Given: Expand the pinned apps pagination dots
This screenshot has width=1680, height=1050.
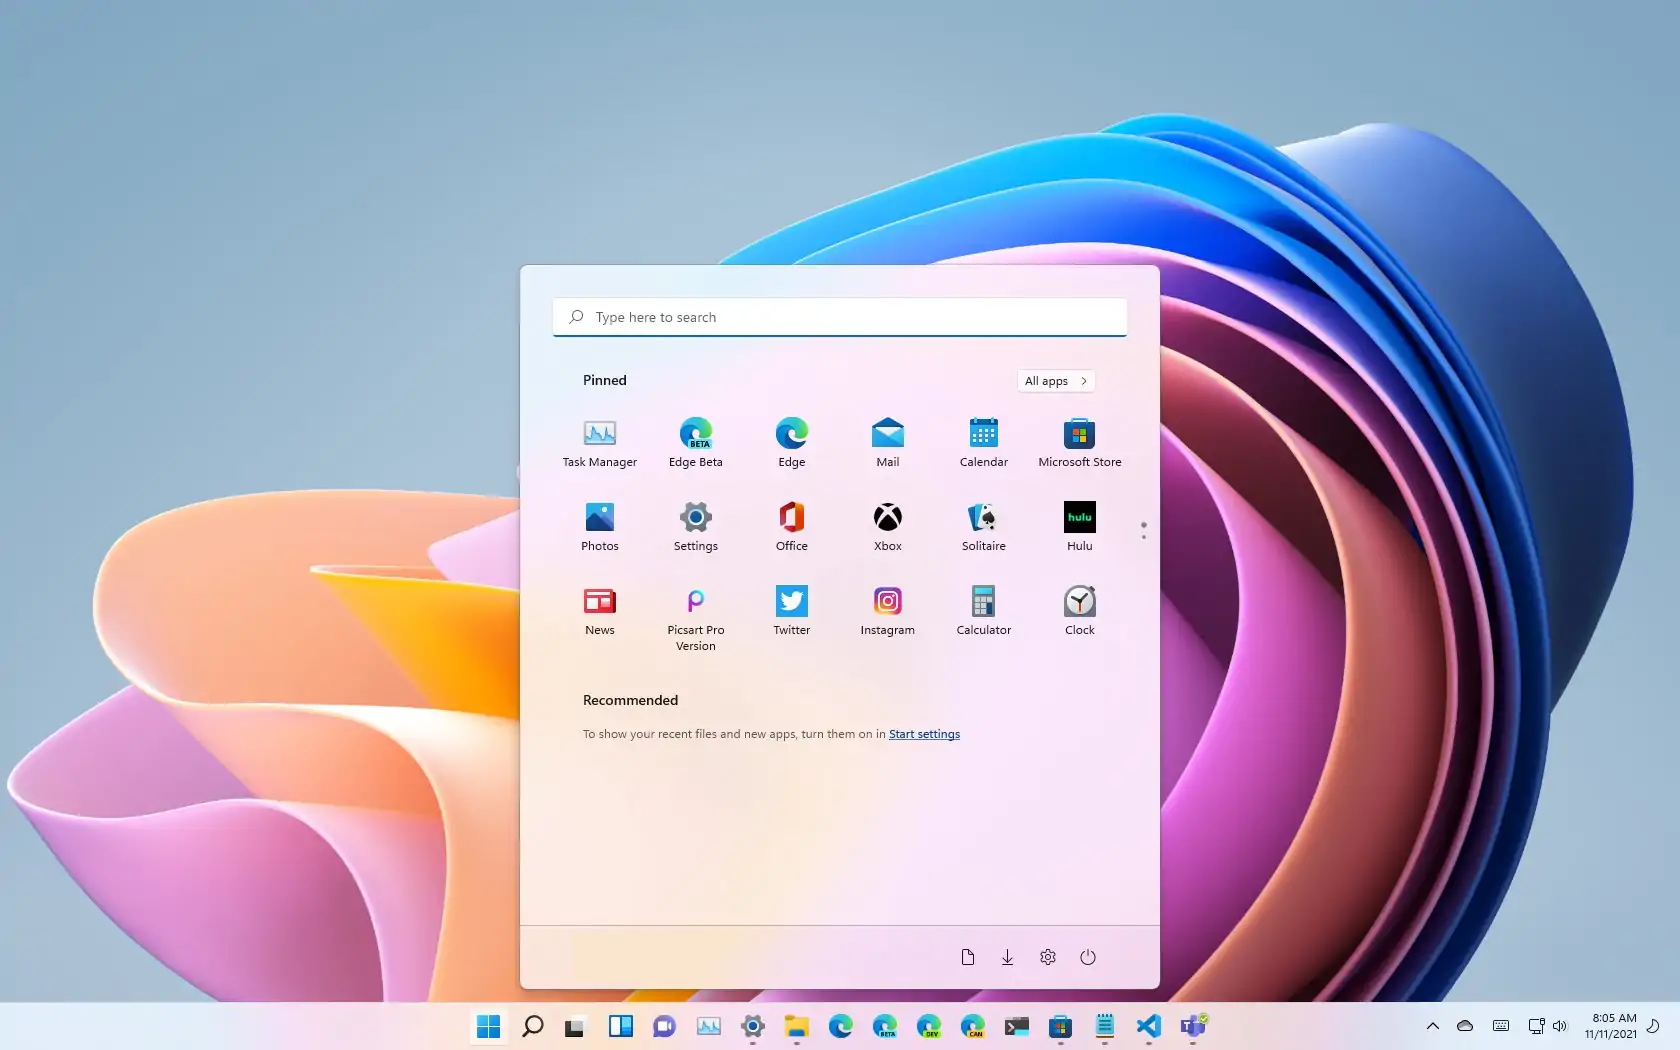Looking at the screenshot, I should (x=1142, y=530).
